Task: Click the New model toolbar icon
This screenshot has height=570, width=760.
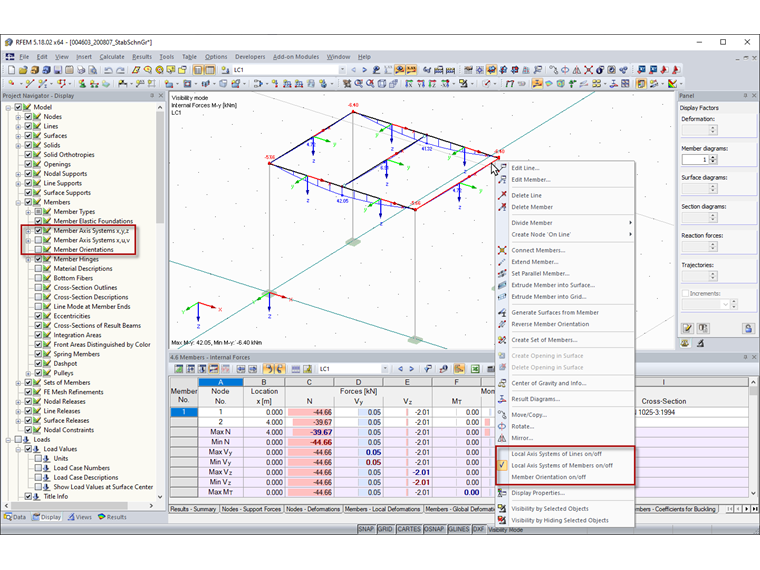Action: coord(12,70)
